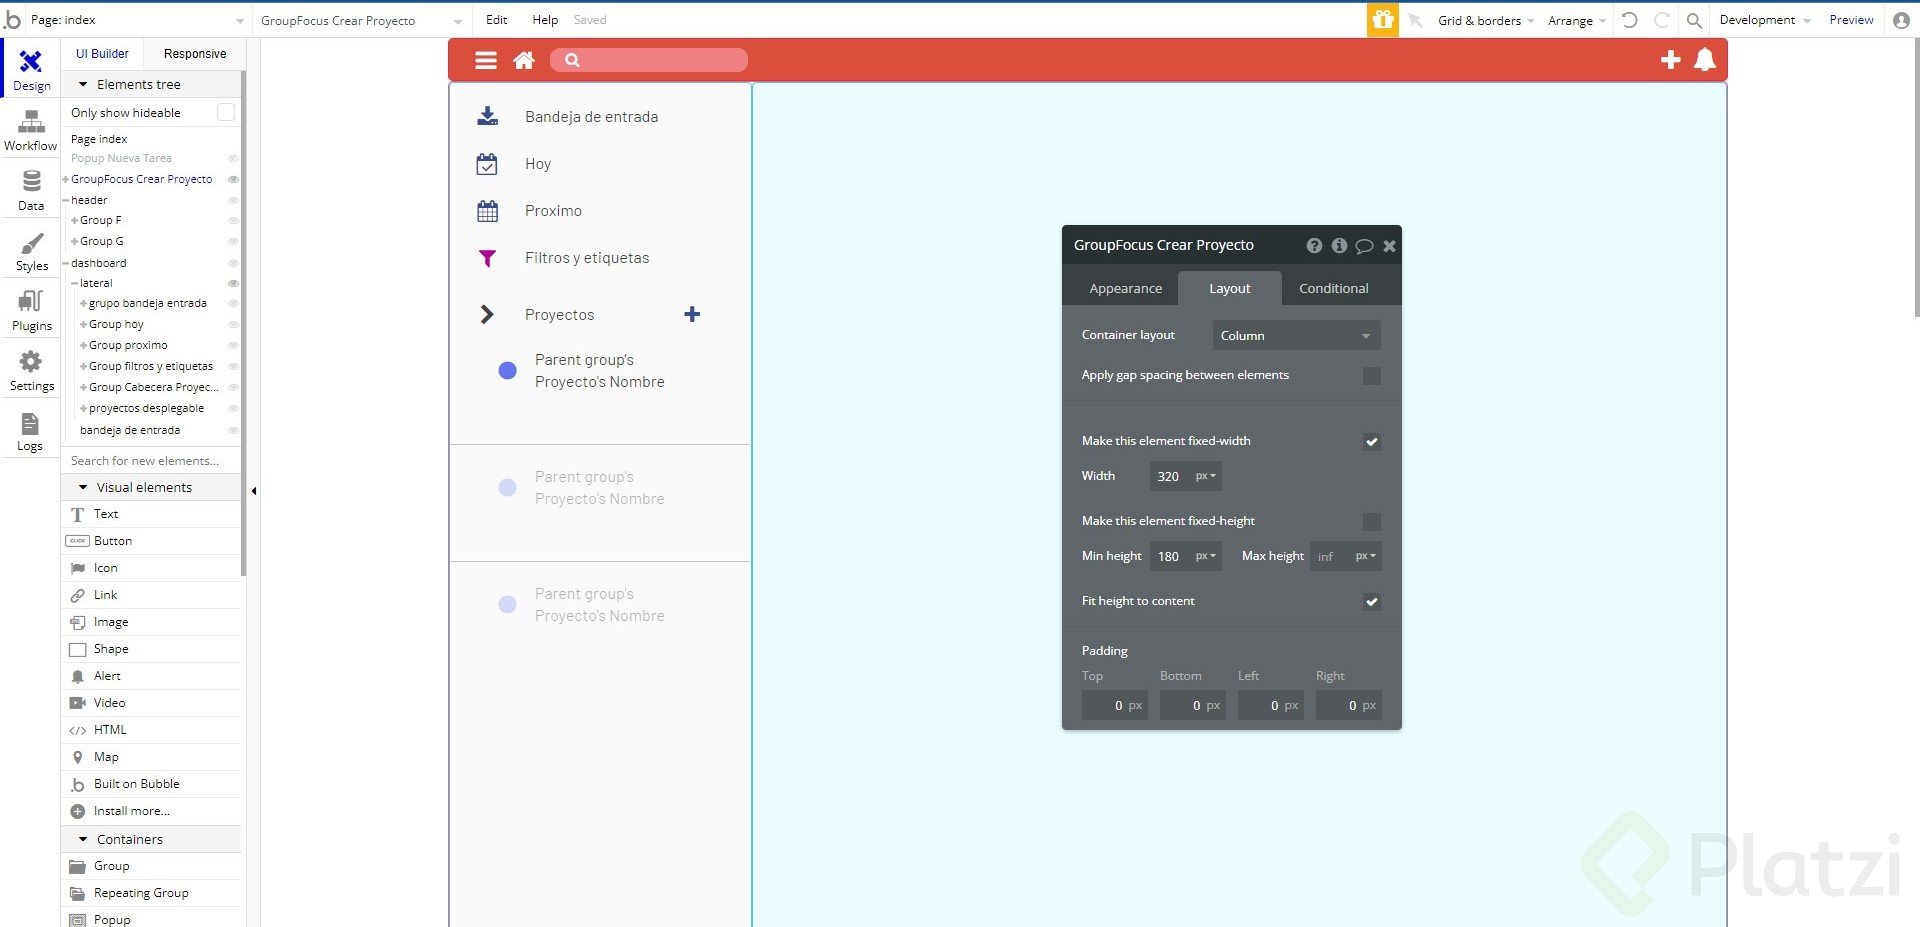This screenshot has height=927, width=1920.
Task: Switch to the Conditional tab
Action: tap(1333, 288)
